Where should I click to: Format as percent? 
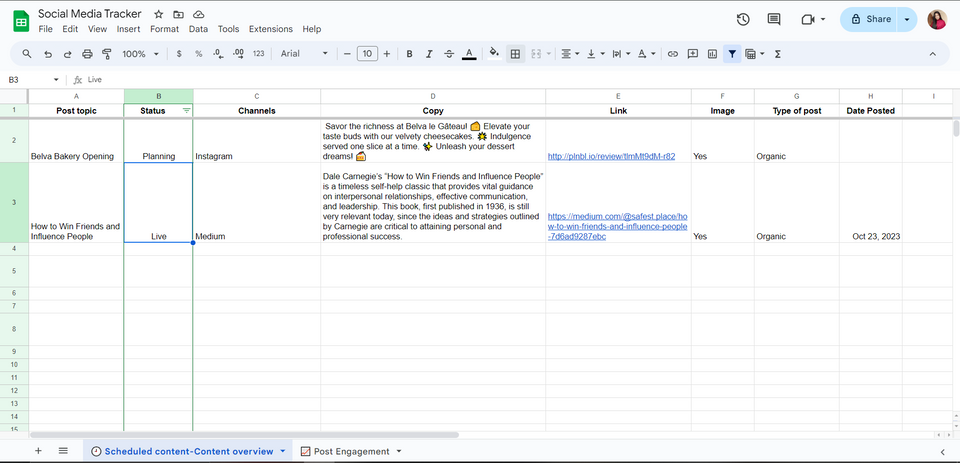[198, 54]
